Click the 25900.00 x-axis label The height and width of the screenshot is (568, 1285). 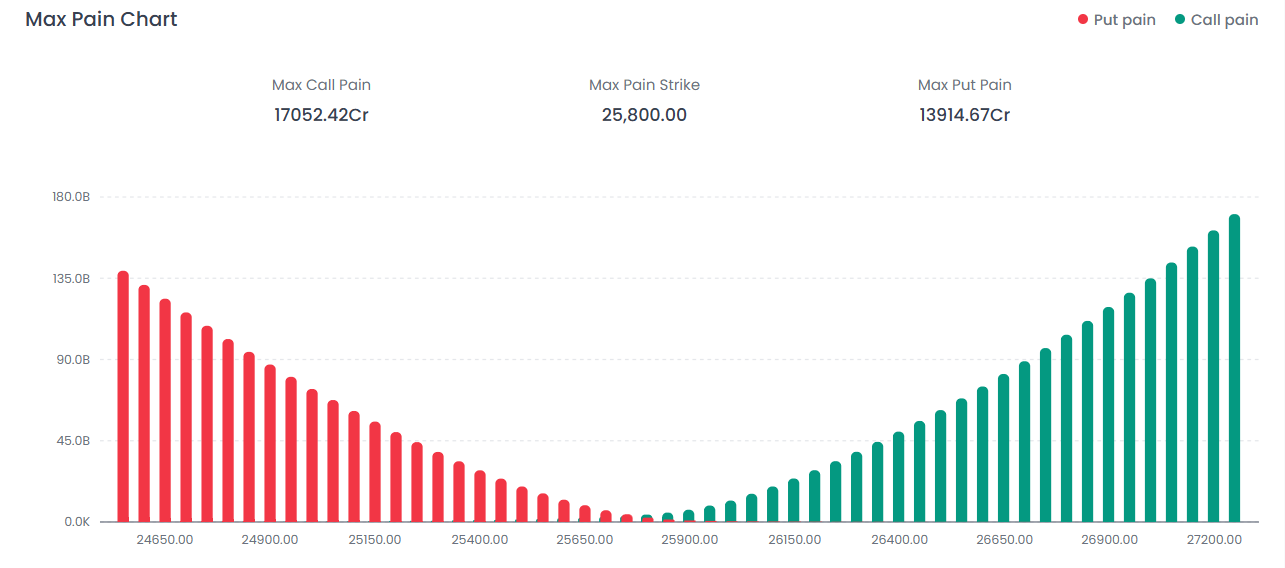click(689, 540)
